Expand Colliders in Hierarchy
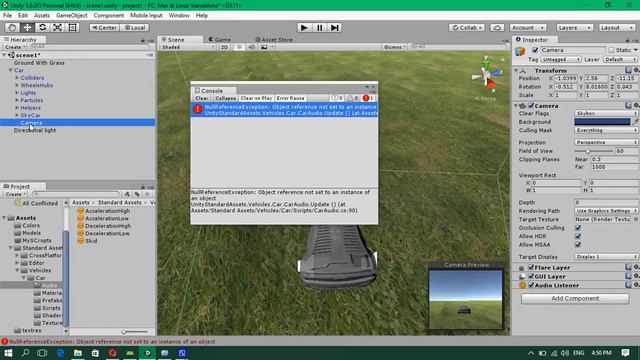 point(17,78)
